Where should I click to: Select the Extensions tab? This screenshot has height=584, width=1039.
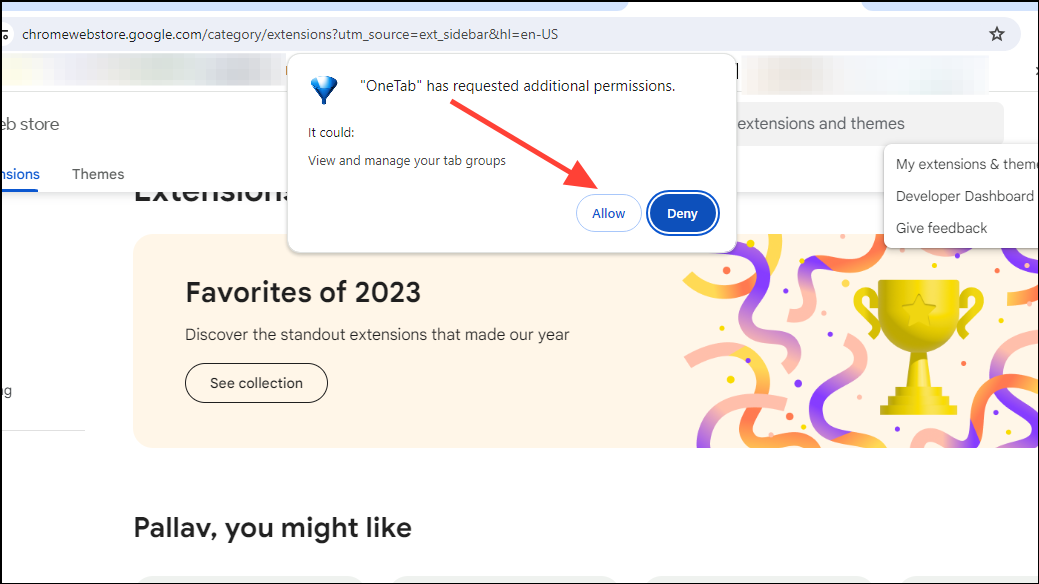20,174
